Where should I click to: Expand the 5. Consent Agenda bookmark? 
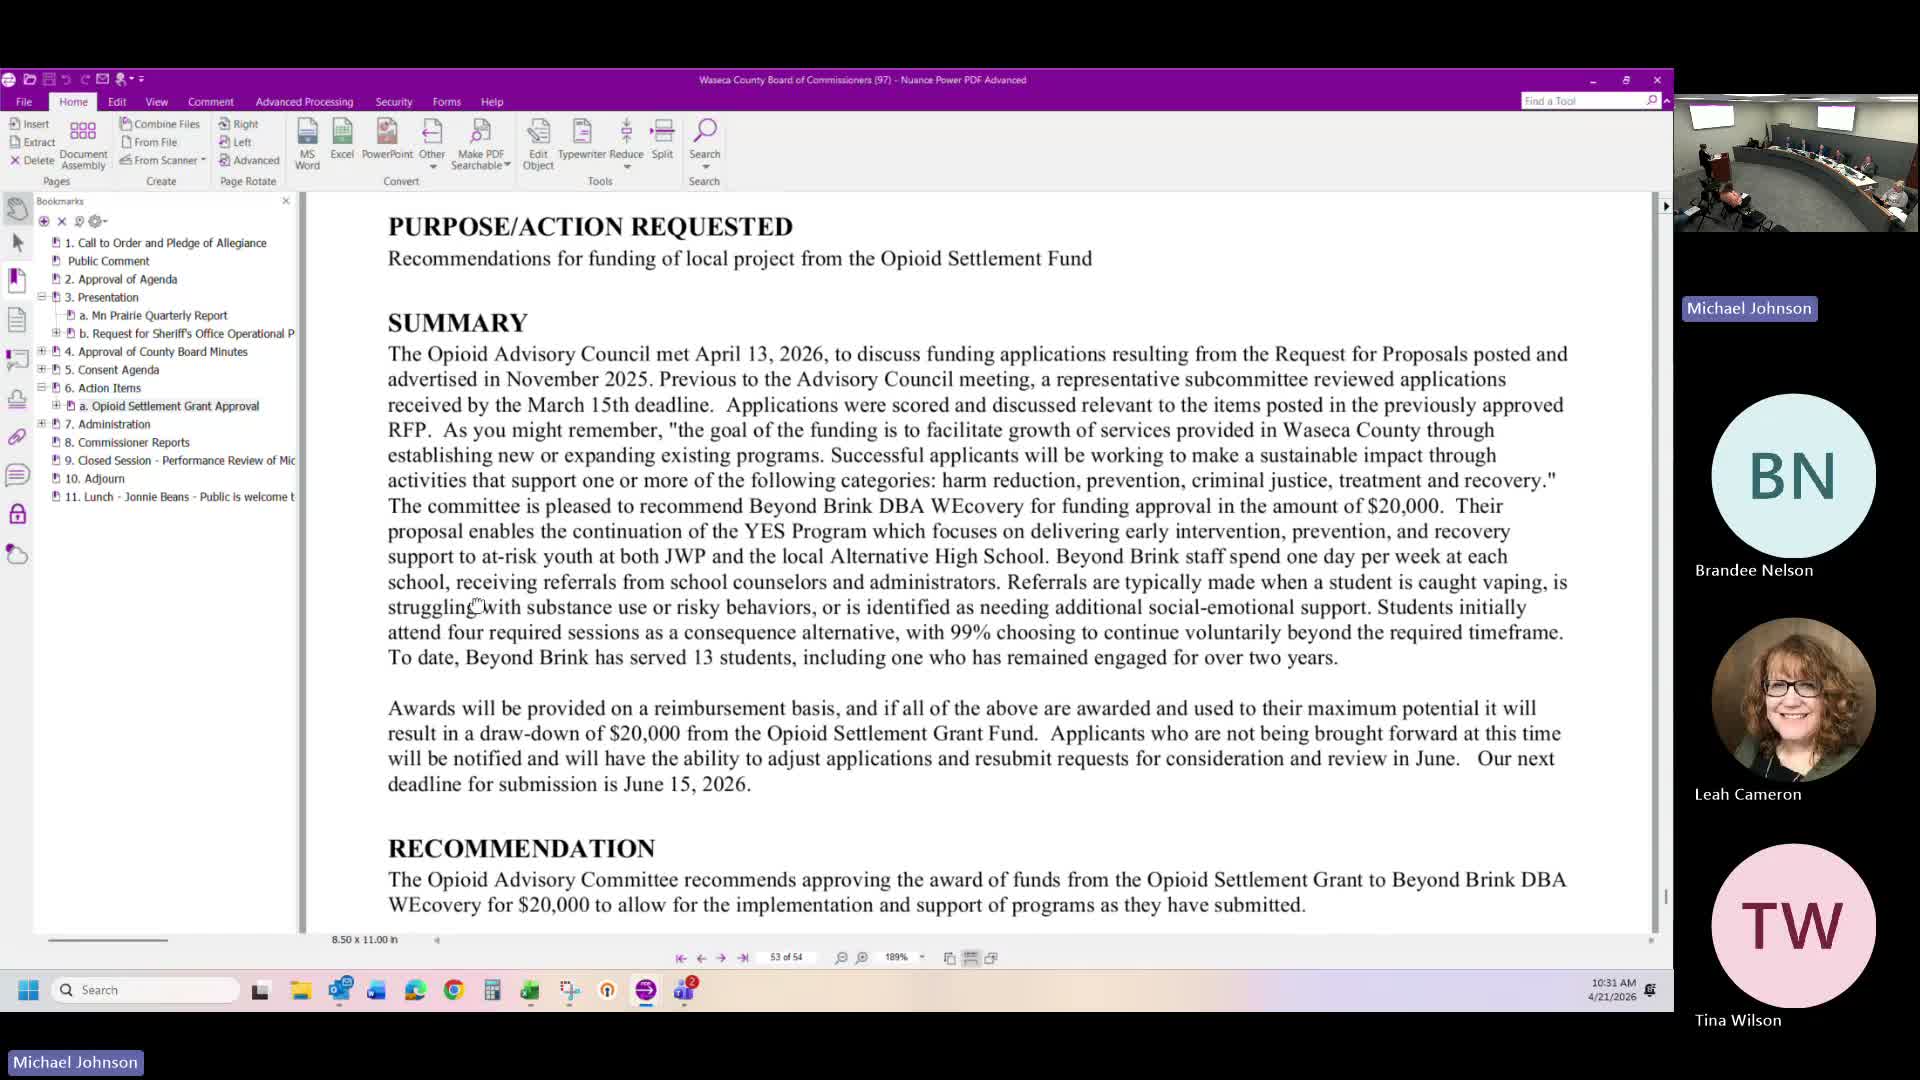click(42, 369)
